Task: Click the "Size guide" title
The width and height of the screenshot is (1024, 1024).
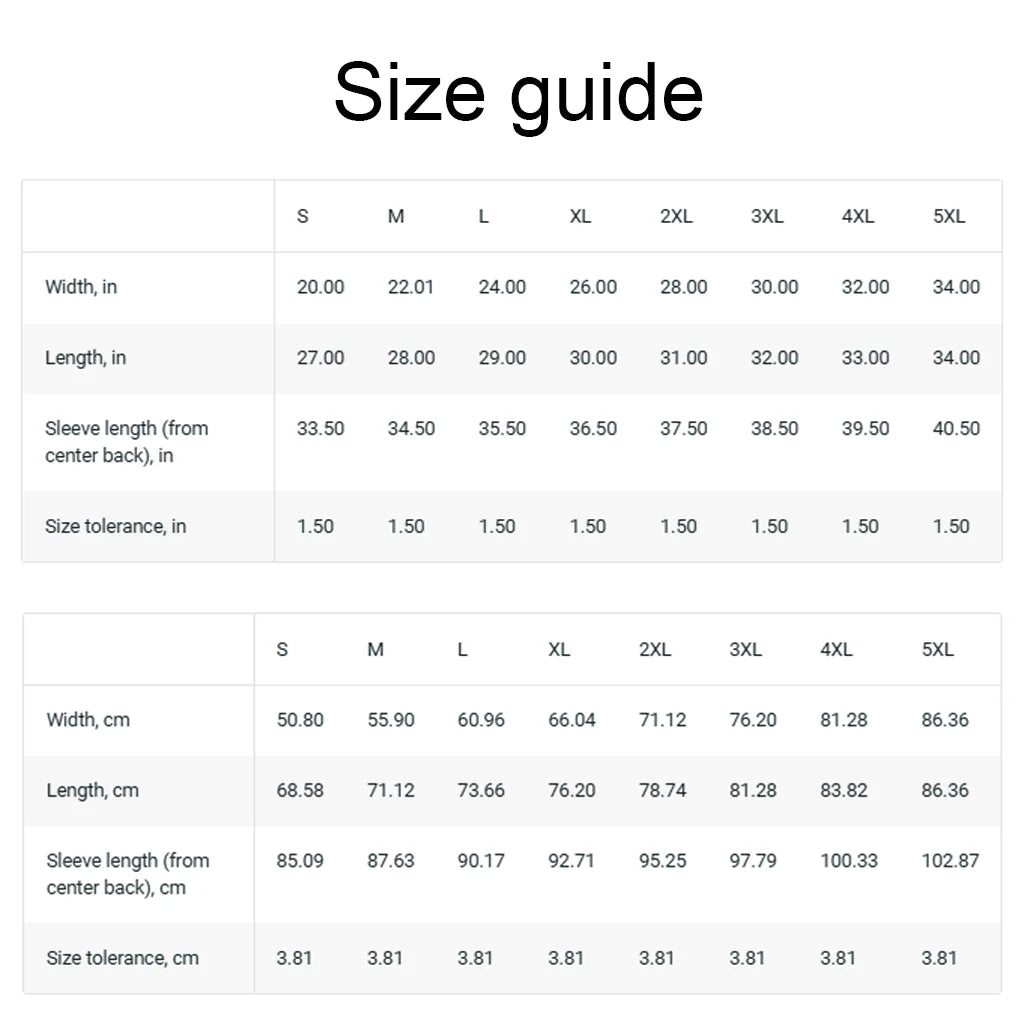Action: click(x=518, y=93)
